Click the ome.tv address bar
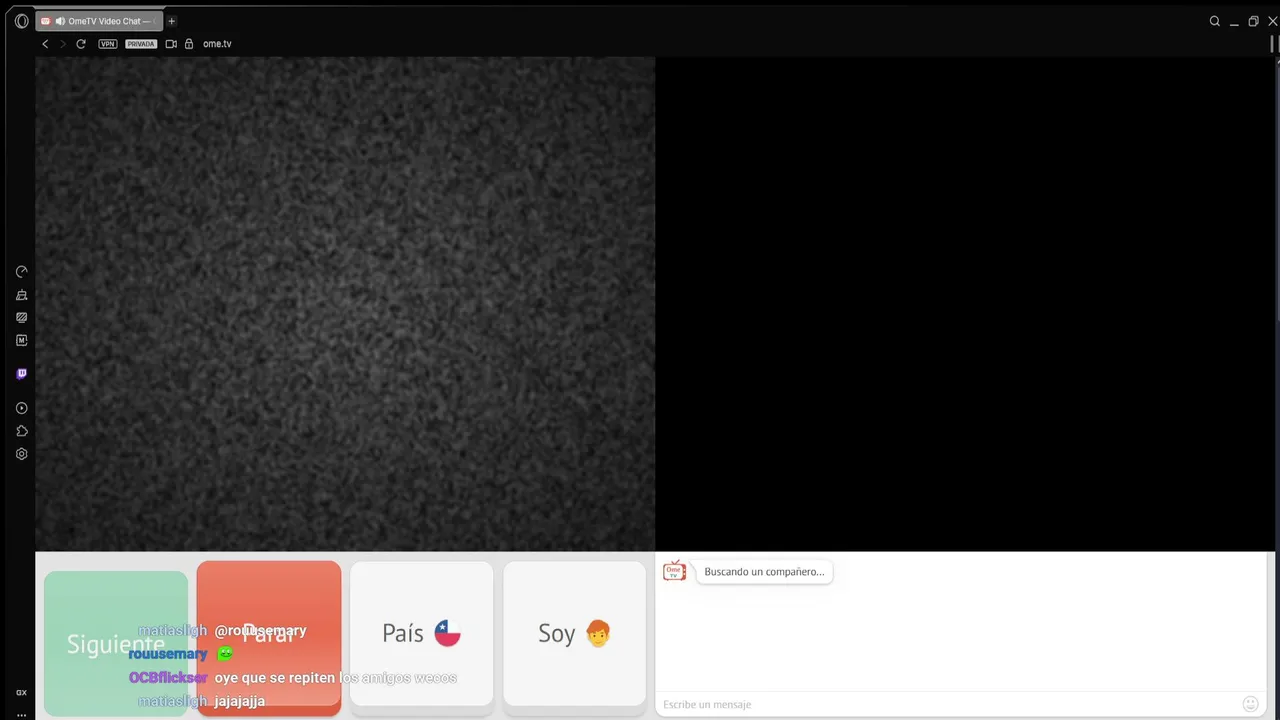The height and width of the screenshot is (720, 1280). point(216,44)
